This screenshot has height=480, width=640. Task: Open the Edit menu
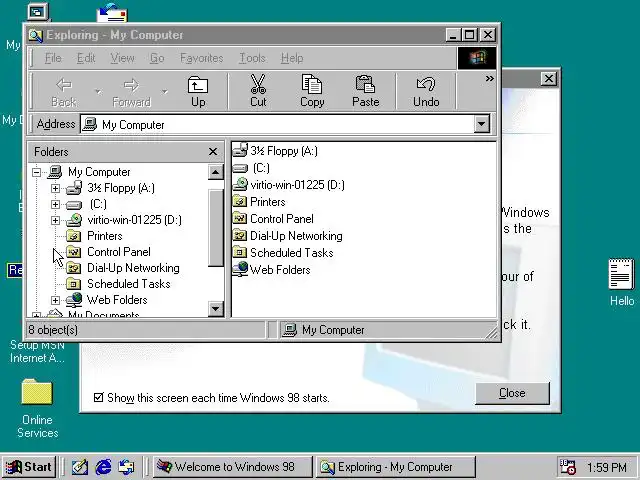pyautogui.click(x=86, y=58)
